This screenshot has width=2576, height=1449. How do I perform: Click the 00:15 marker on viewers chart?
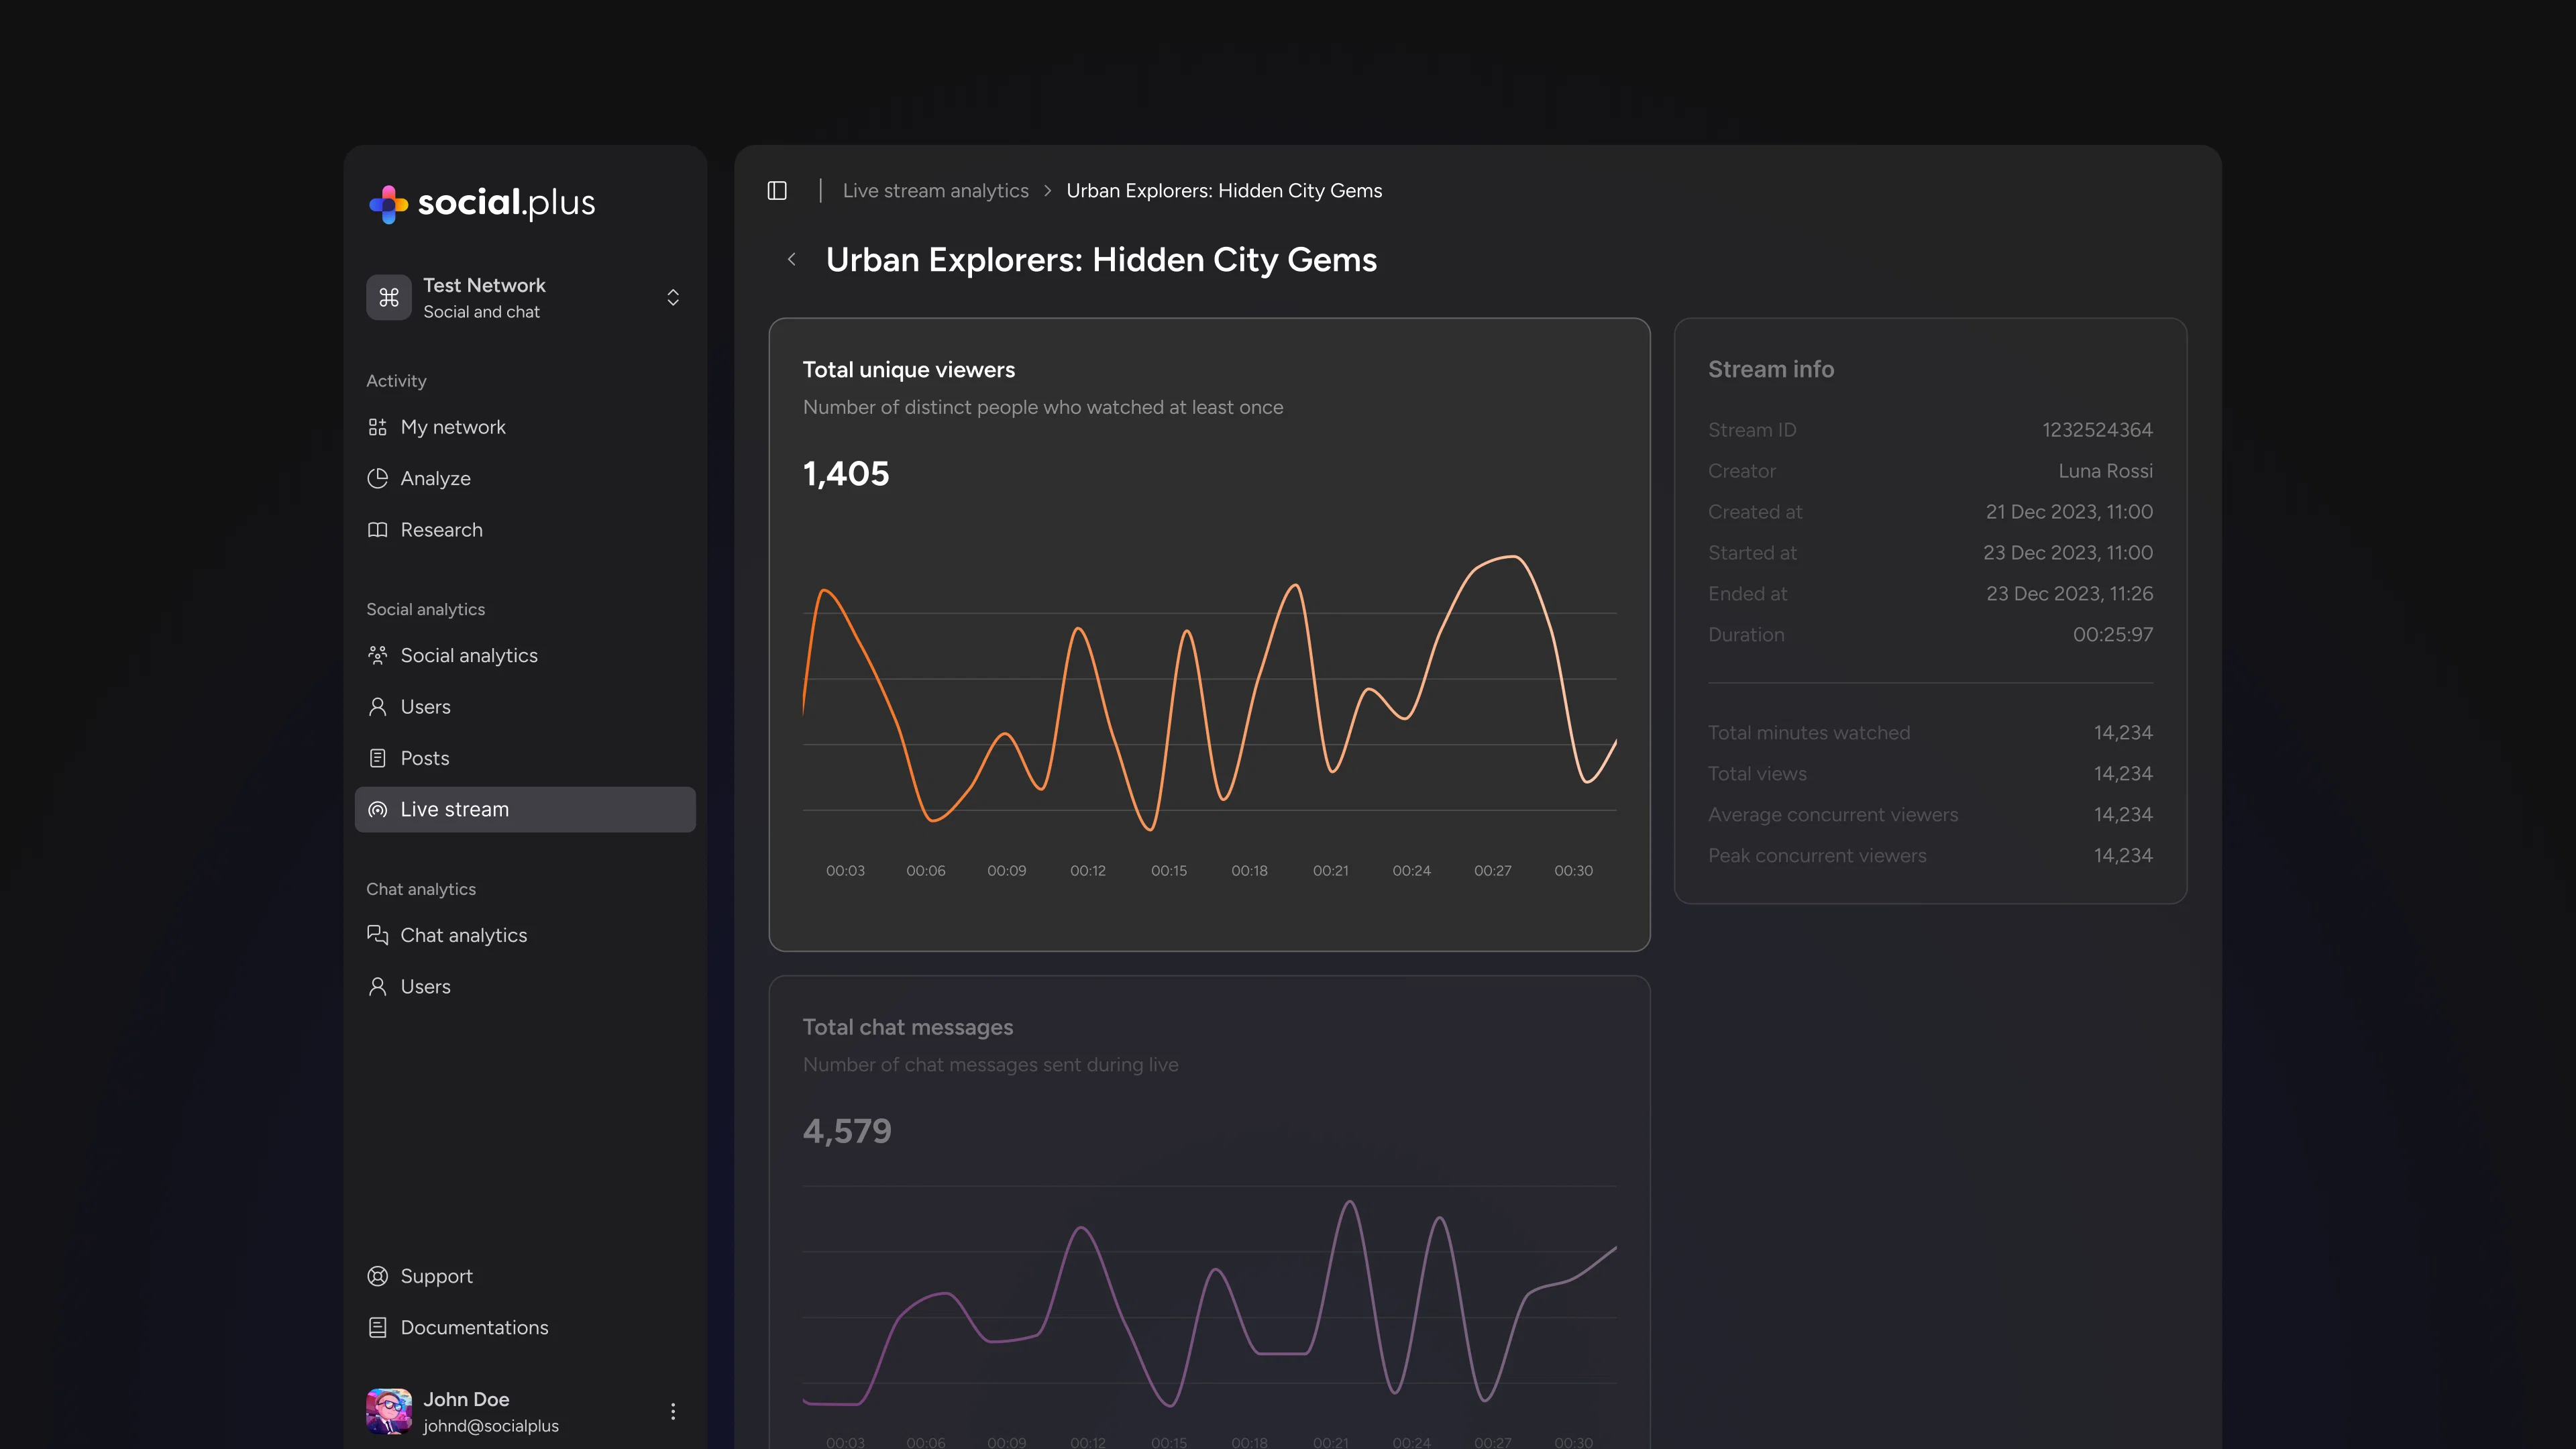click(x=1168, y=870)
